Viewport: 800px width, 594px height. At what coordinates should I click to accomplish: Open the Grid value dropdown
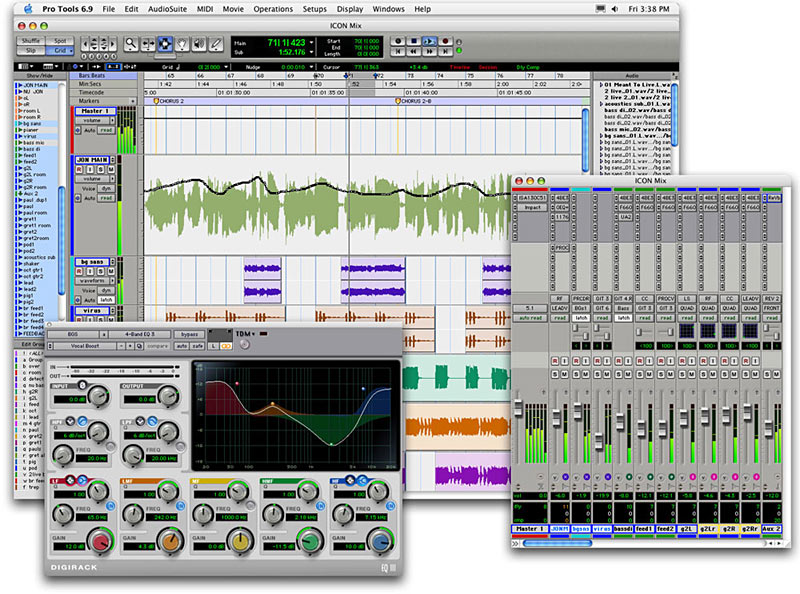click(x=226, y=67)
